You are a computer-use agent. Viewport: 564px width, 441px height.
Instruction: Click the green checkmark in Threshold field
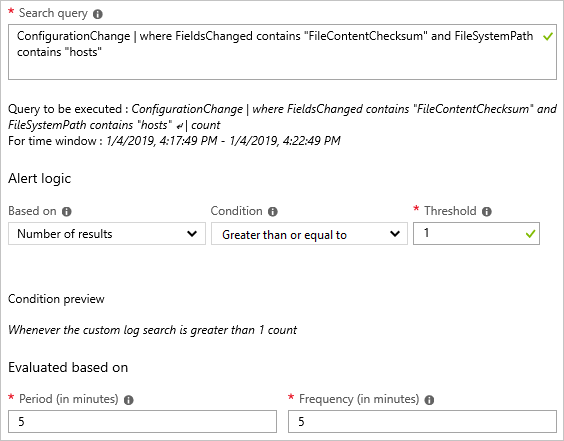coord(531,234)
